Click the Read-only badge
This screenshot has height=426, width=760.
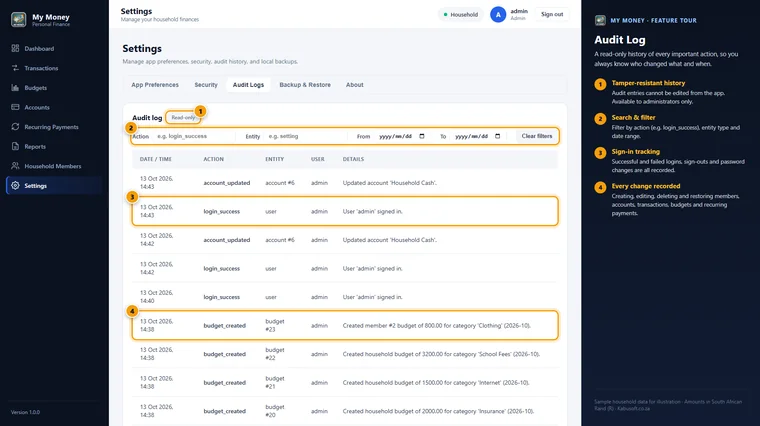click(183, 117)
